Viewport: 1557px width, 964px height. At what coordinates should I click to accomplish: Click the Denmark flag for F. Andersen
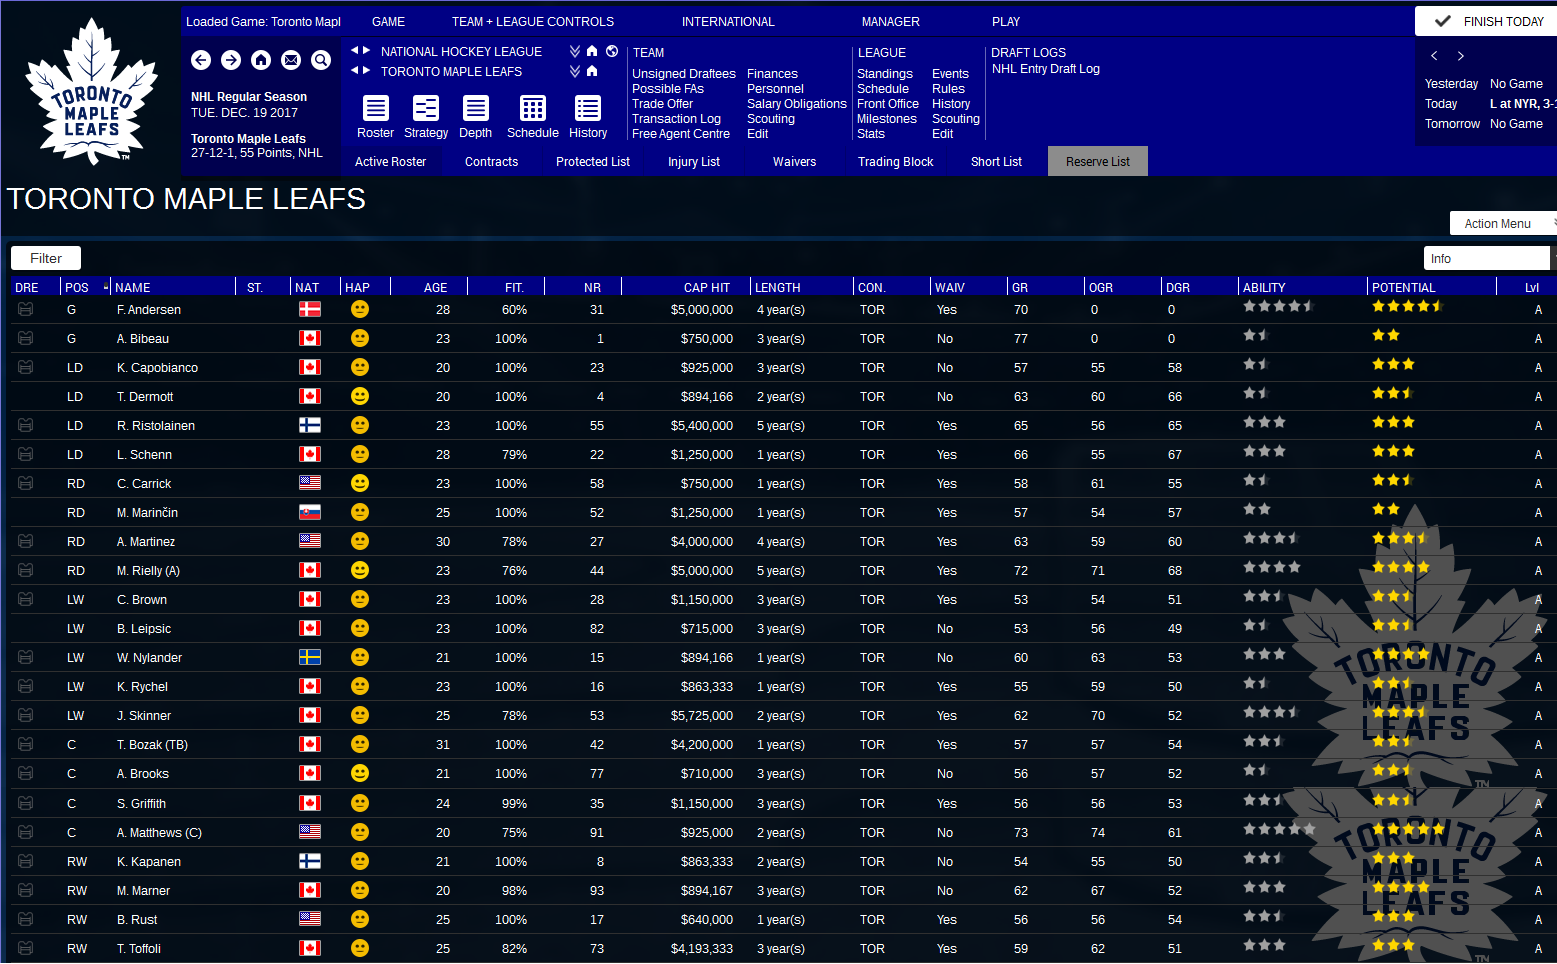310,309
